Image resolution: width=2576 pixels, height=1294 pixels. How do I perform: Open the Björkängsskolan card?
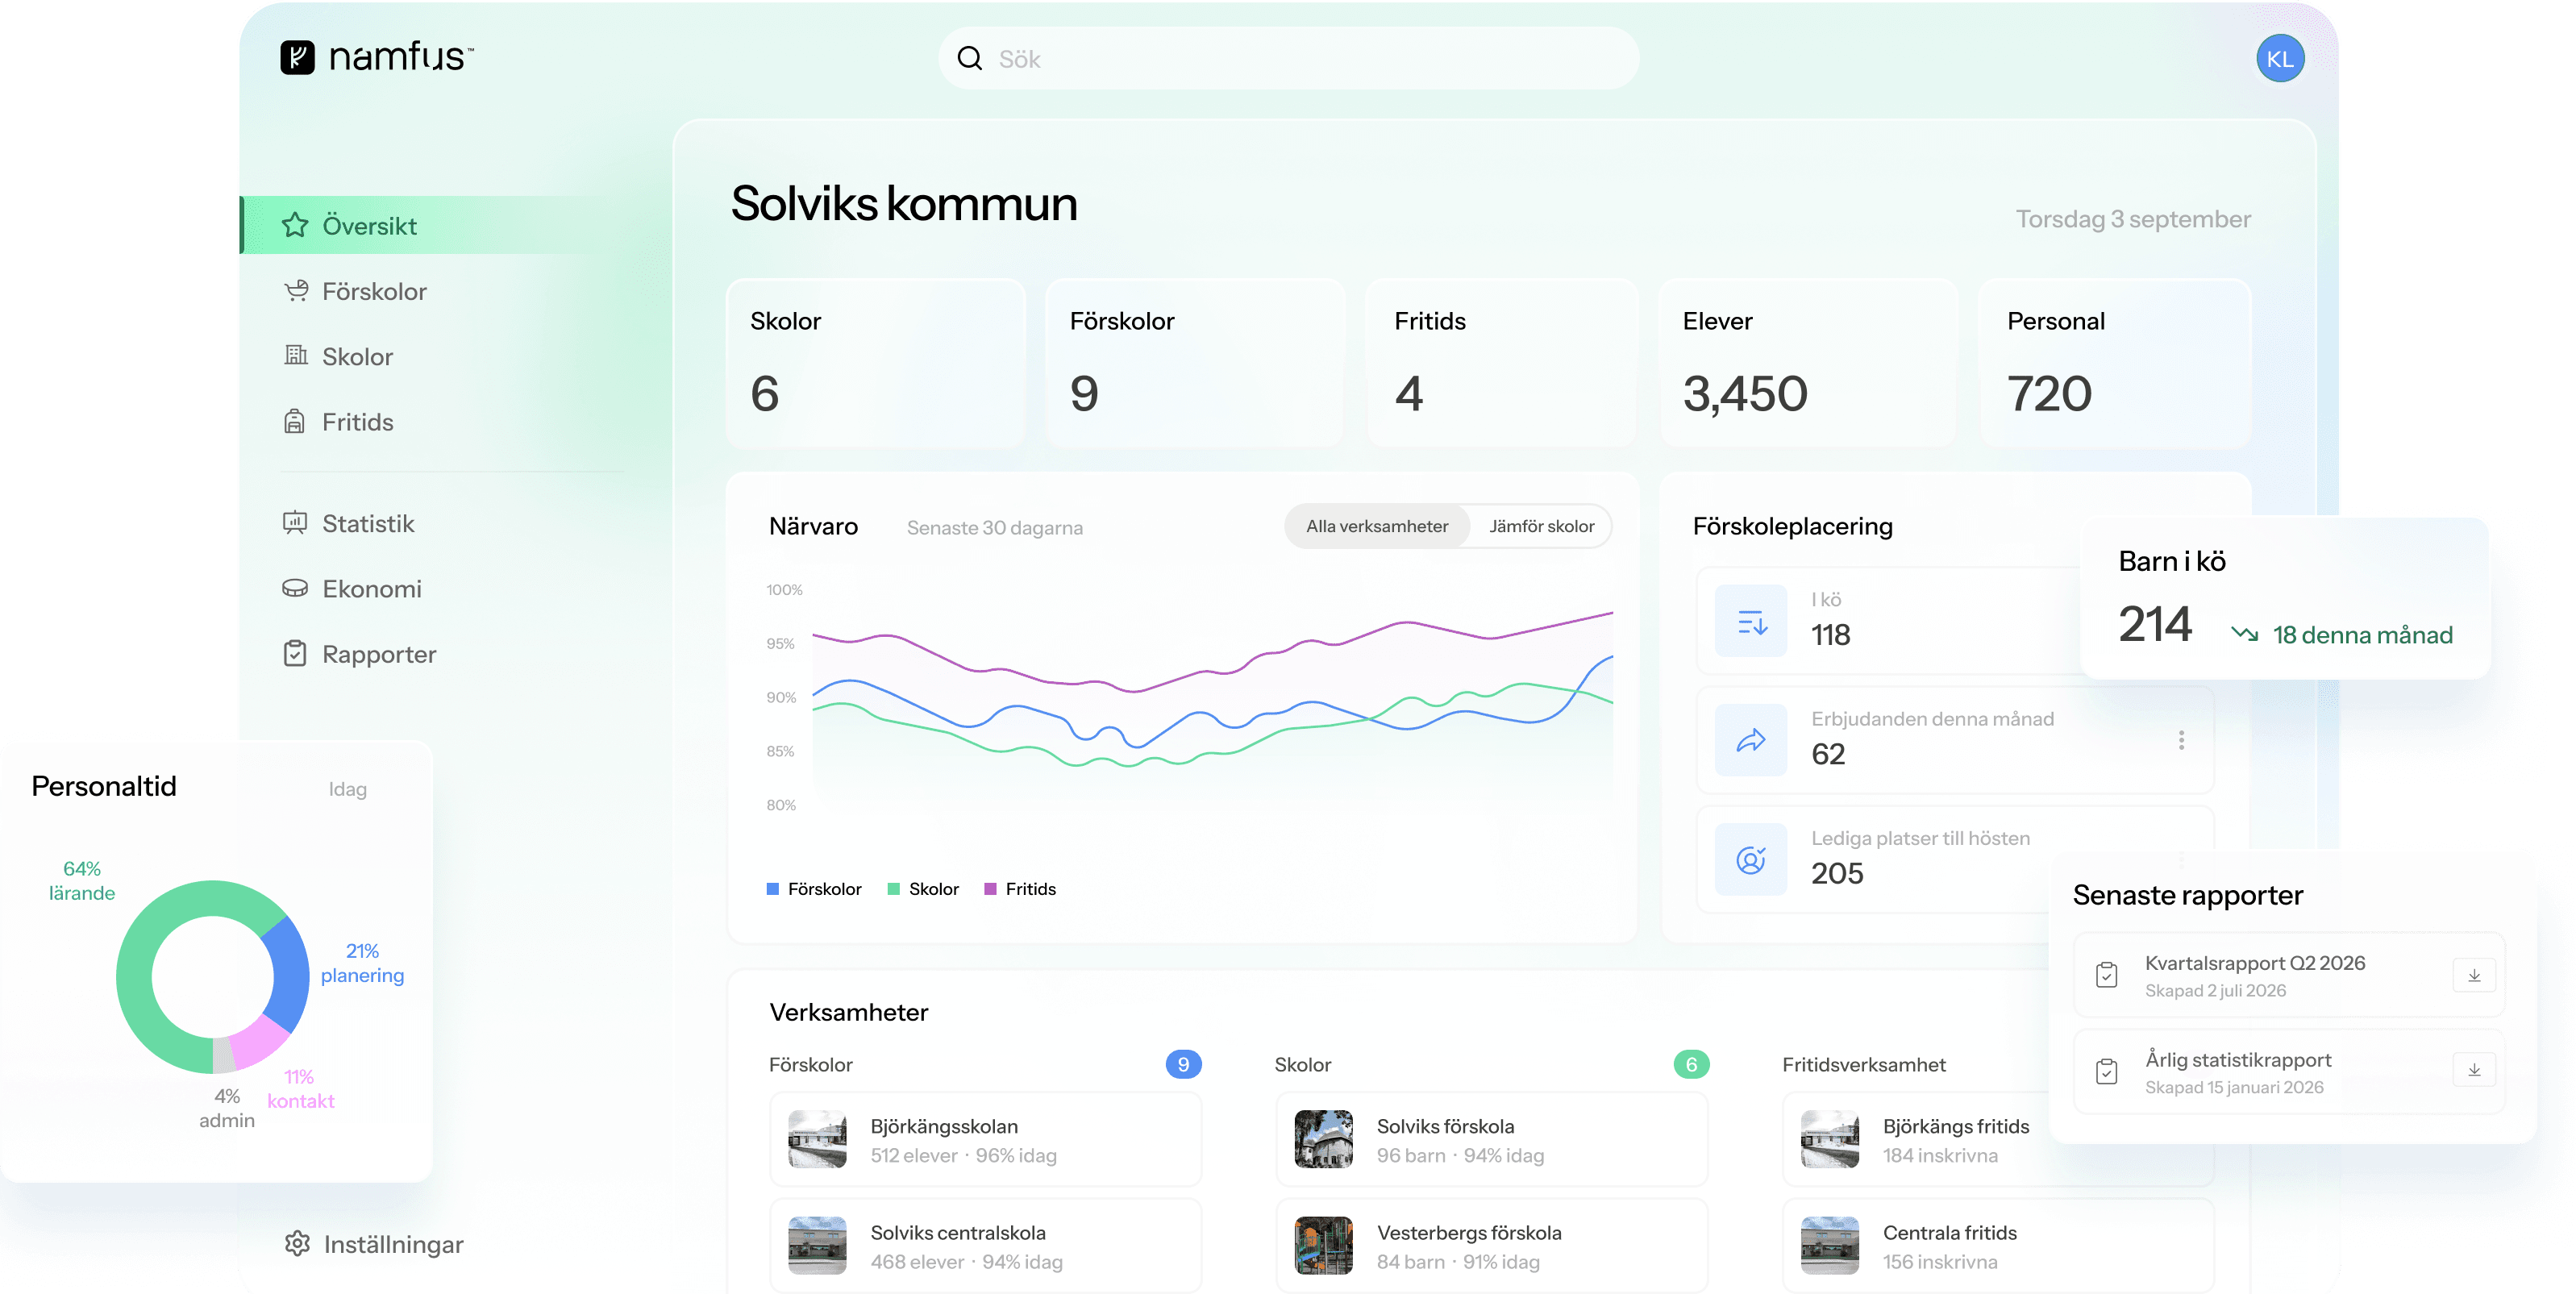coord(985,1139)
